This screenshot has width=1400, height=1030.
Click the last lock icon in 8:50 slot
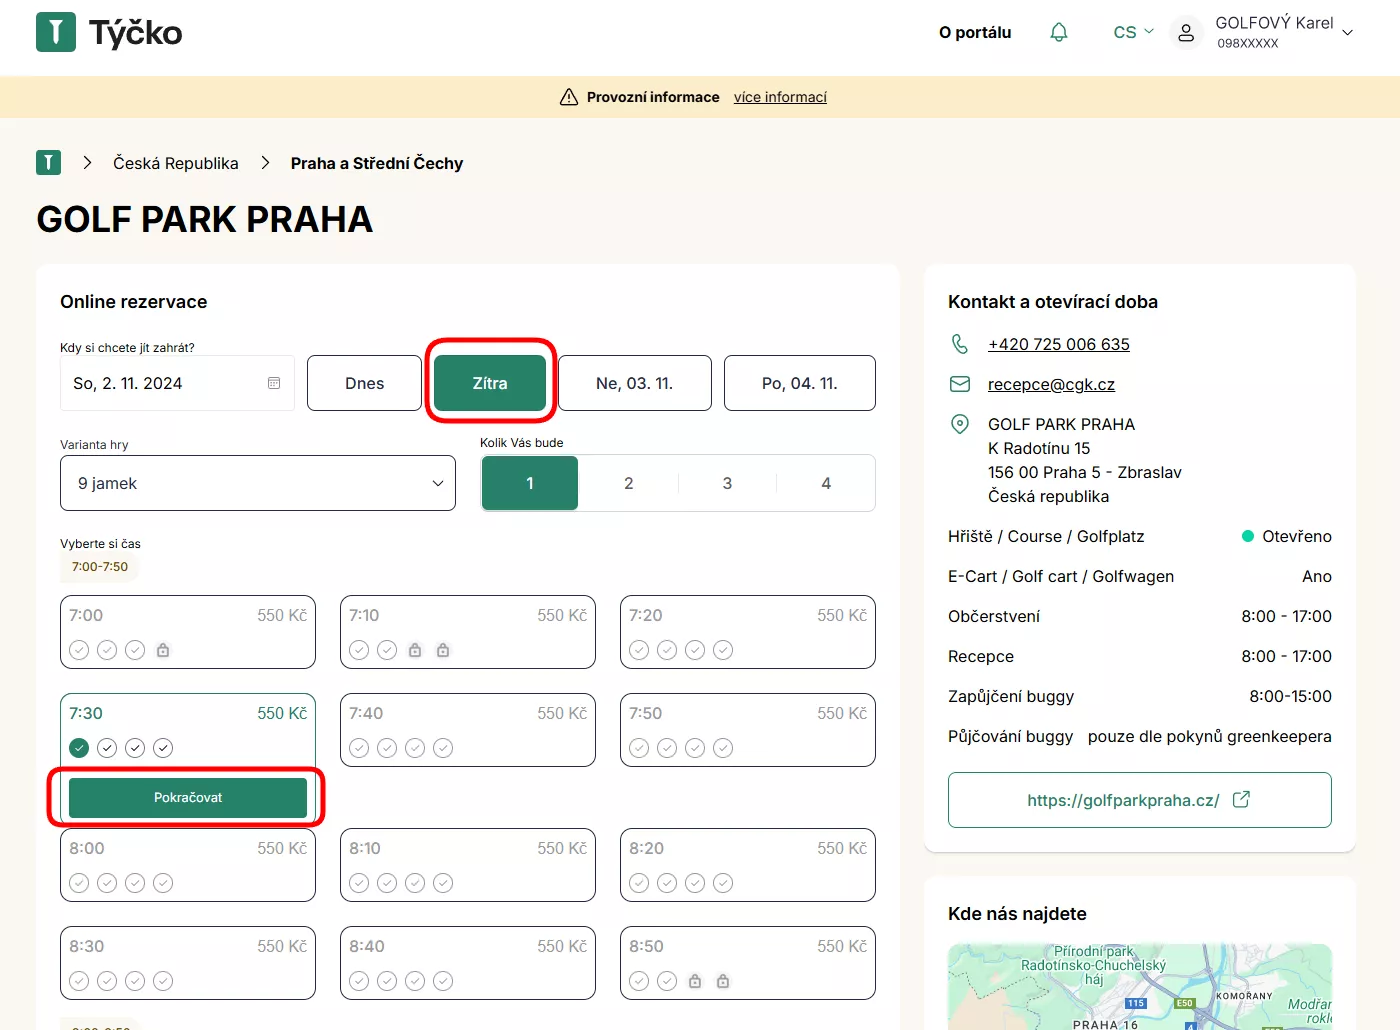click(x=723, y=981)
